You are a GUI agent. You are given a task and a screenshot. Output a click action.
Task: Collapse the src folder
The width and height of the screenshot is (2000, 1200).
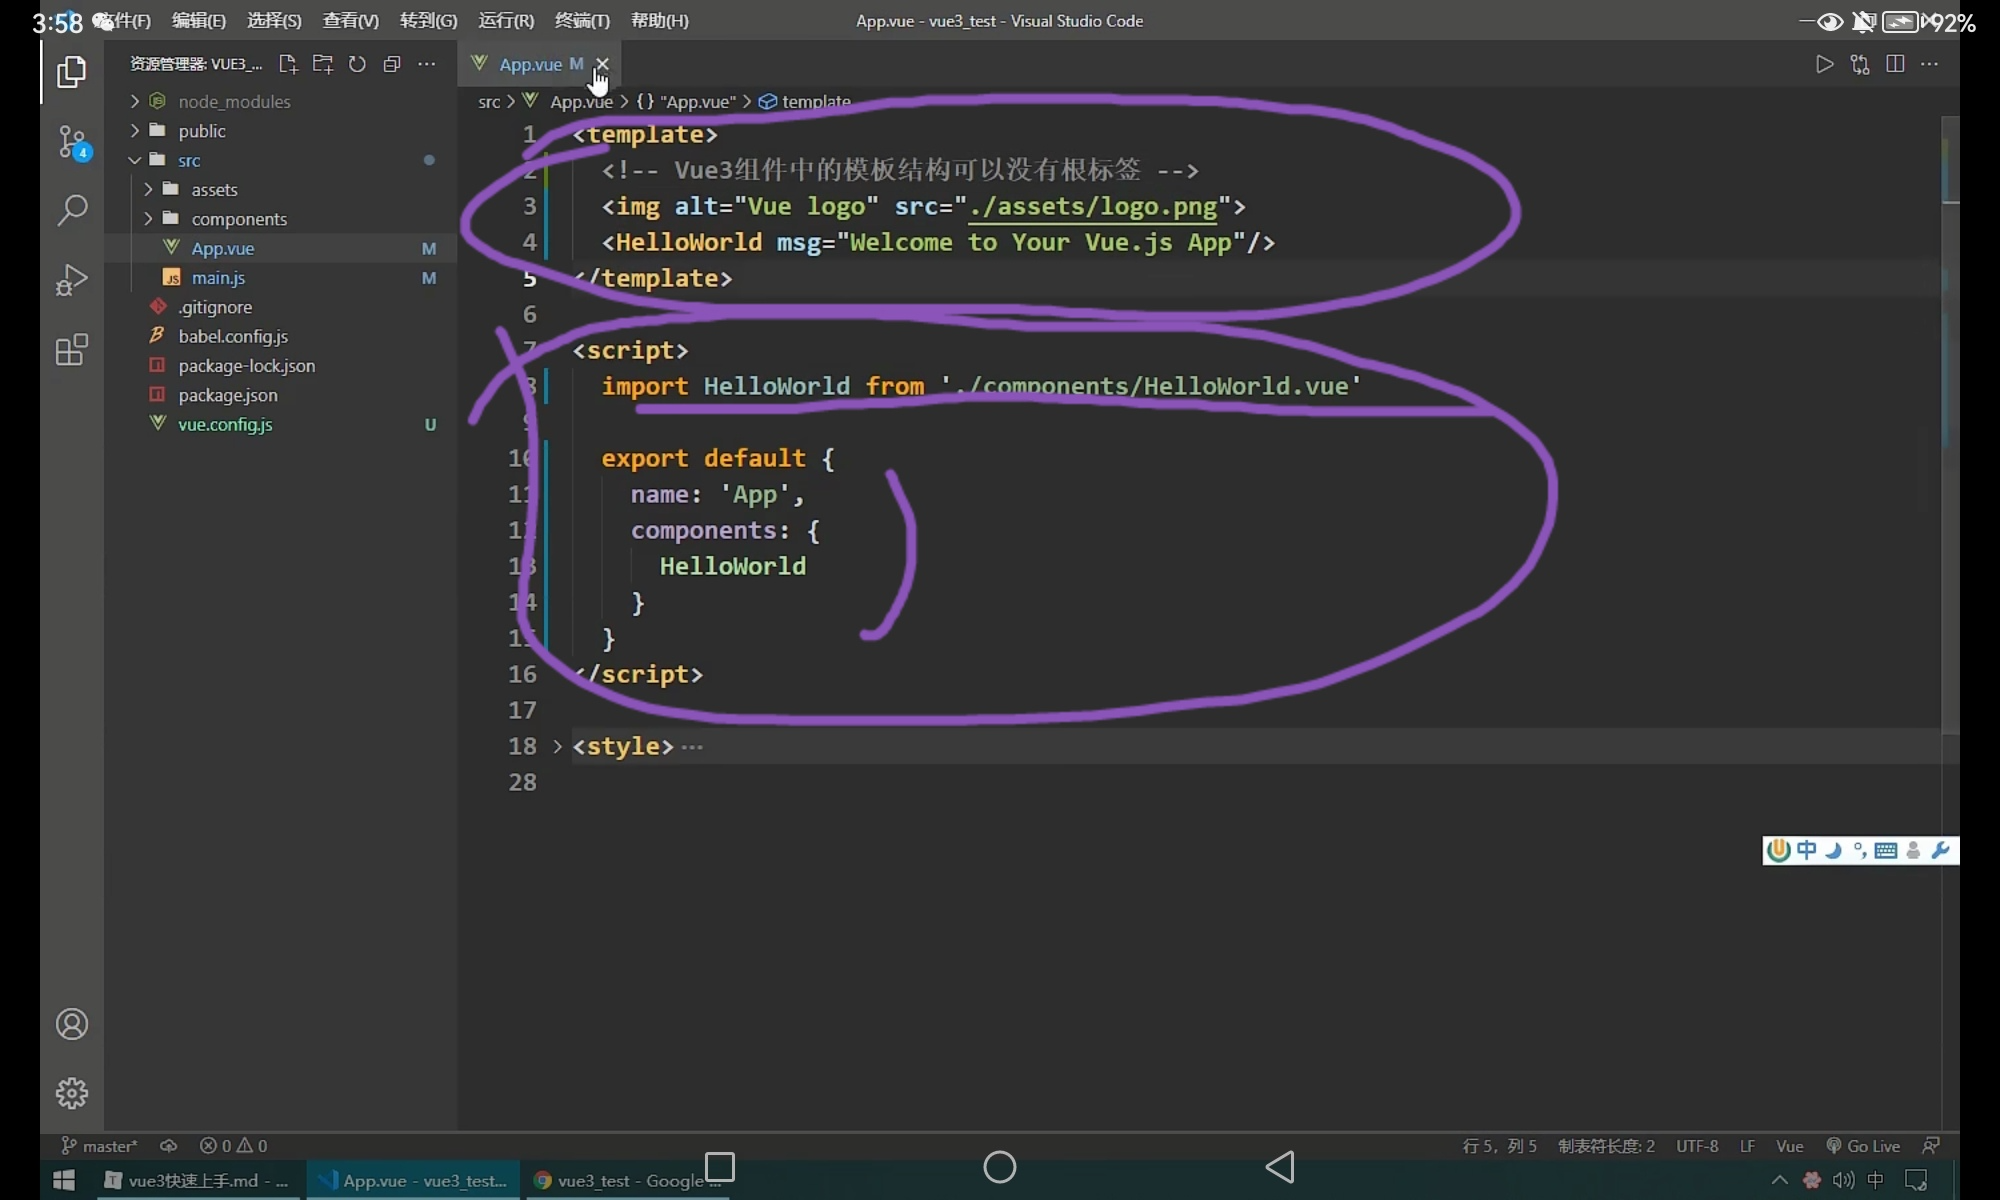[x=189, y=160]
